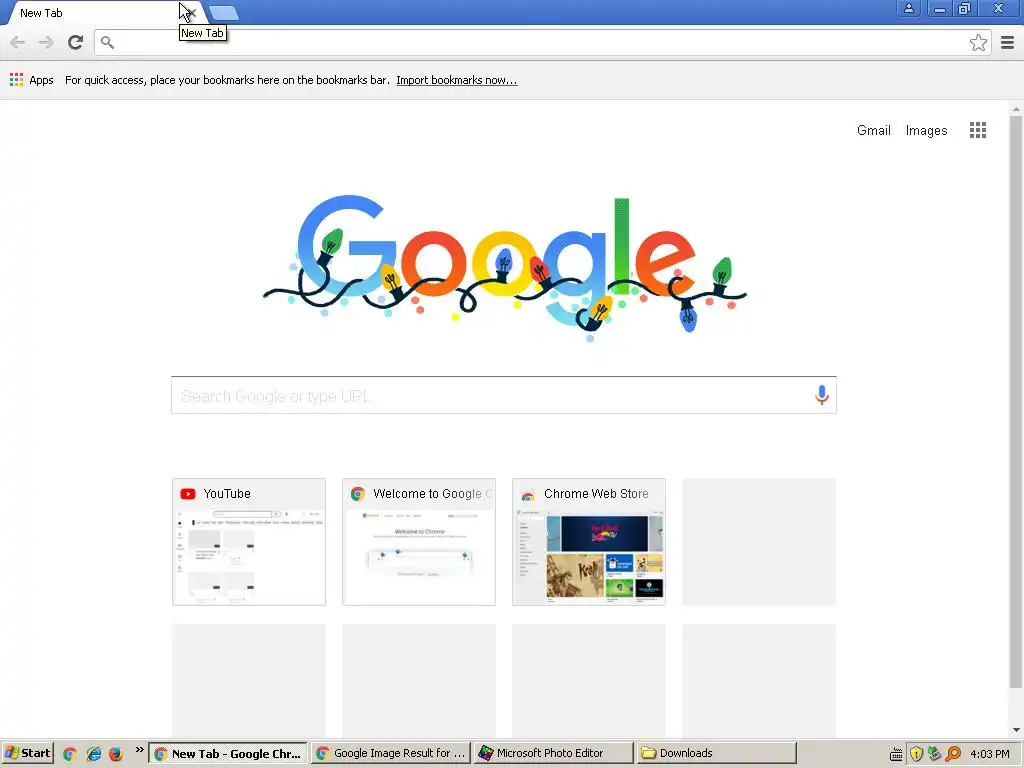Open the Images link
Screen dimensions: 1024x768
(x=926, y=131)
